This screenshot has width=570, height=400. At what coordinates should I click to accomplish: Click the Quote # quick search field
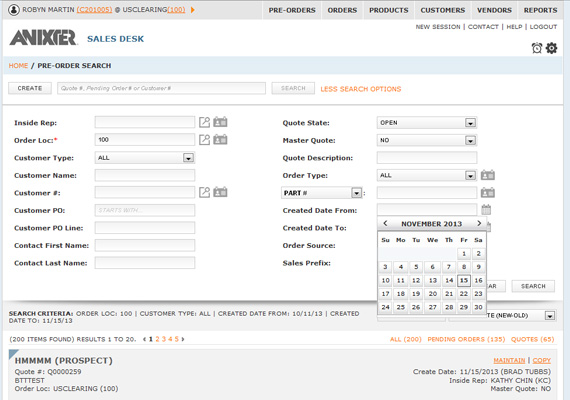point(161,88)
